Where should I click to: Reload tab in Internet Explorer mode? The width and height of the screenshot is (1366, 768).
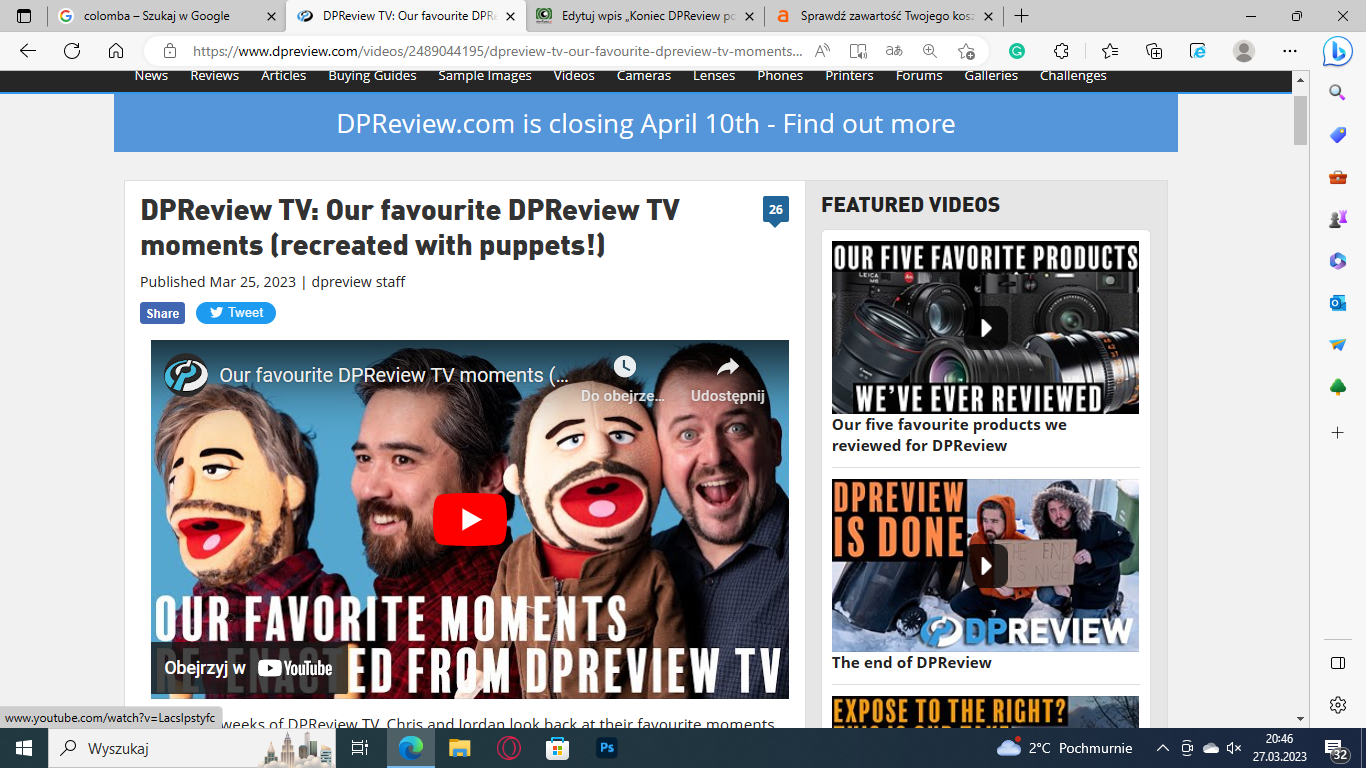[x=1198, y=51]
